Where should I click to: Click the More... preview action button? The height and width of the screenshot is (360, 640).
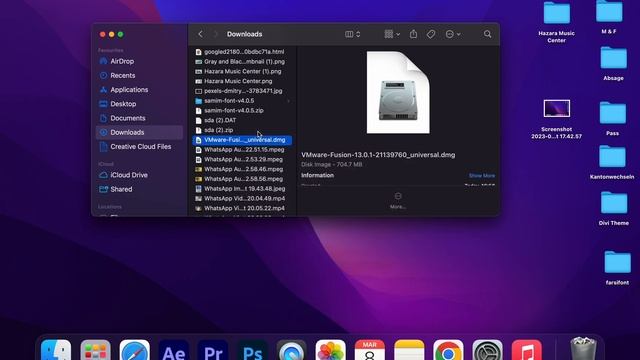(x=398, y=200)
